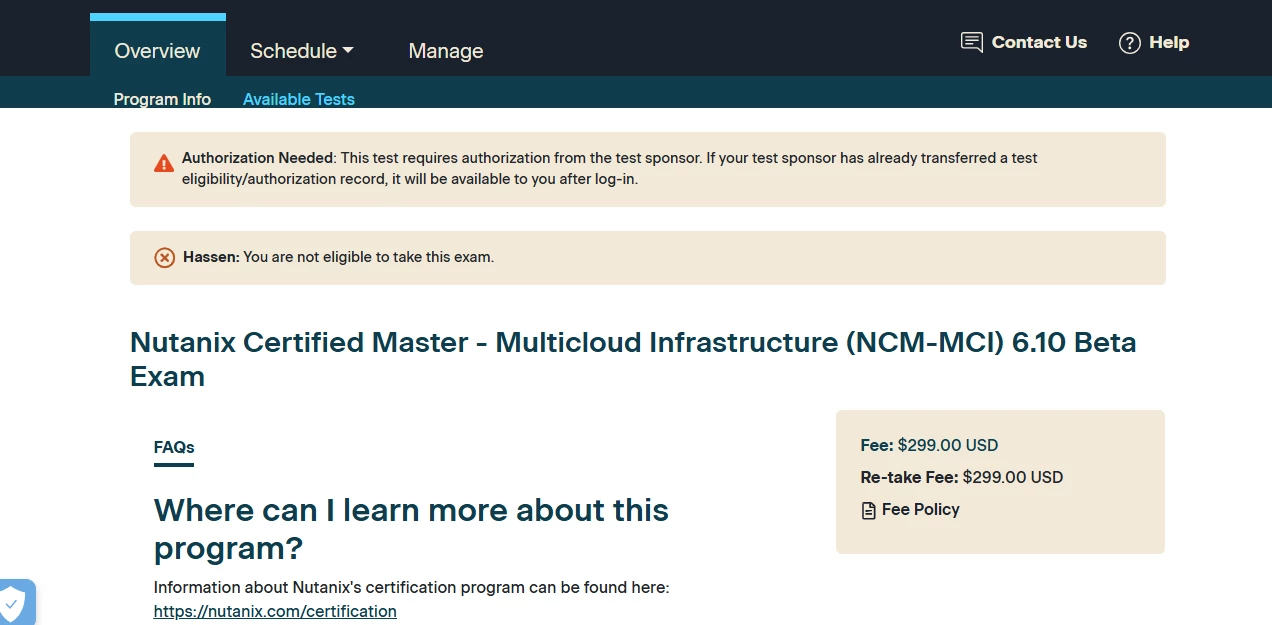Open the Manage tab
This screenshot has height=625, width=1272.
(446, 51)
